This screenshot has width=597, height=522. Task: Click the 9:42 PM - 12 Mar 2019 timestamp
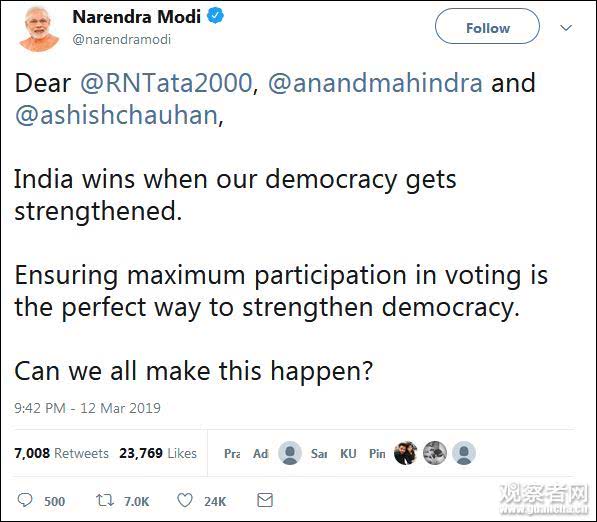87,408
